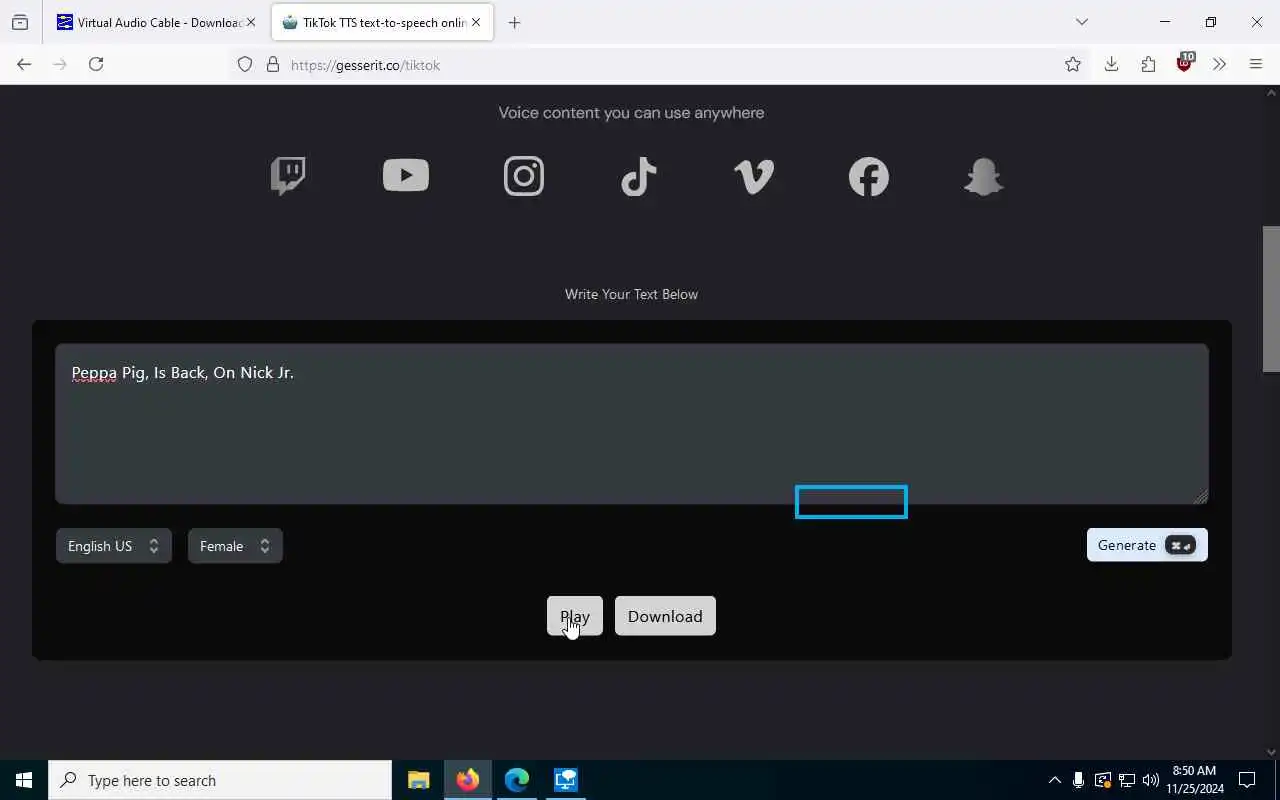Click the 'Write Your Text Below' label

point(631,294)
